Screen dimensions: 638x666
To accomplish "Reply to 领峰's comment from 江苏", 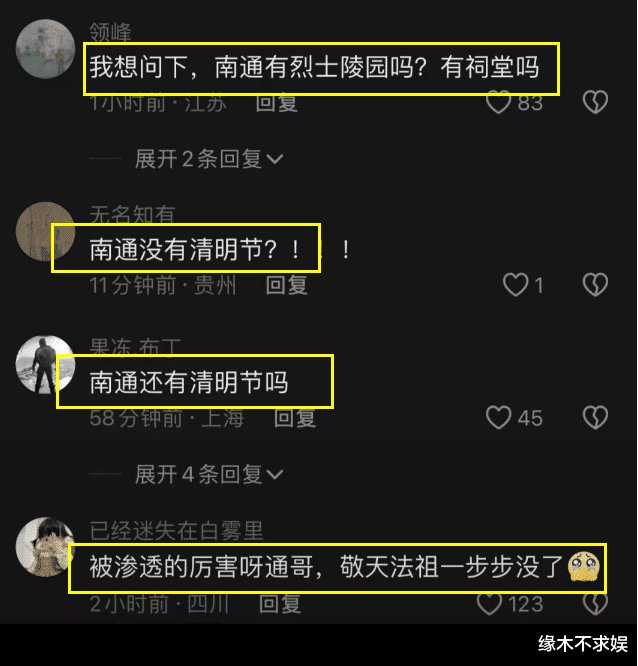I will pos(277,103).
